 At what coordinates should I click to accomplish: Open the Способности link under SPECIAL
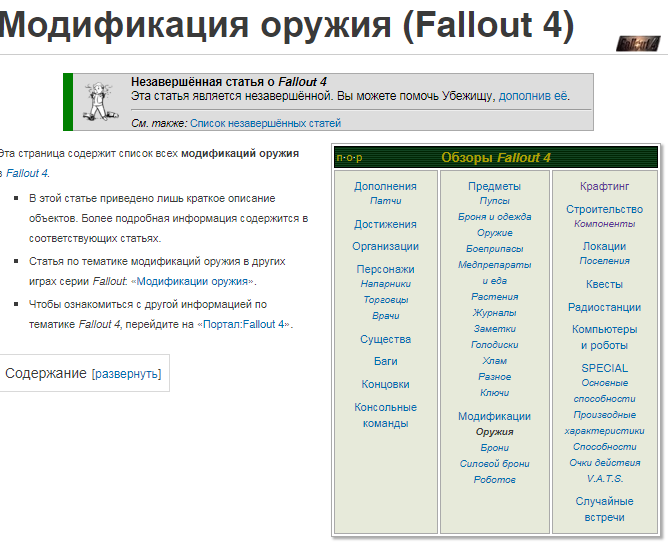pyautogui.click(x=604, y=446)
